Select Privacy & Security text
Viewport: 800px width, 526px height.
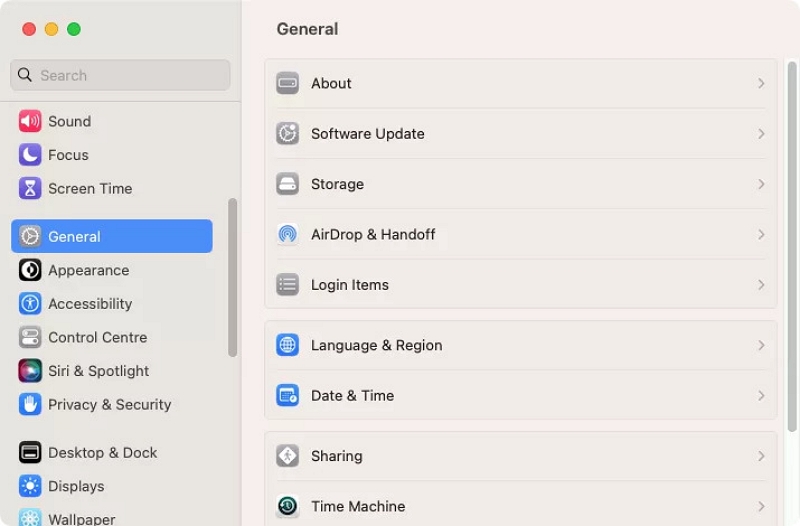(x=110, y=405)
